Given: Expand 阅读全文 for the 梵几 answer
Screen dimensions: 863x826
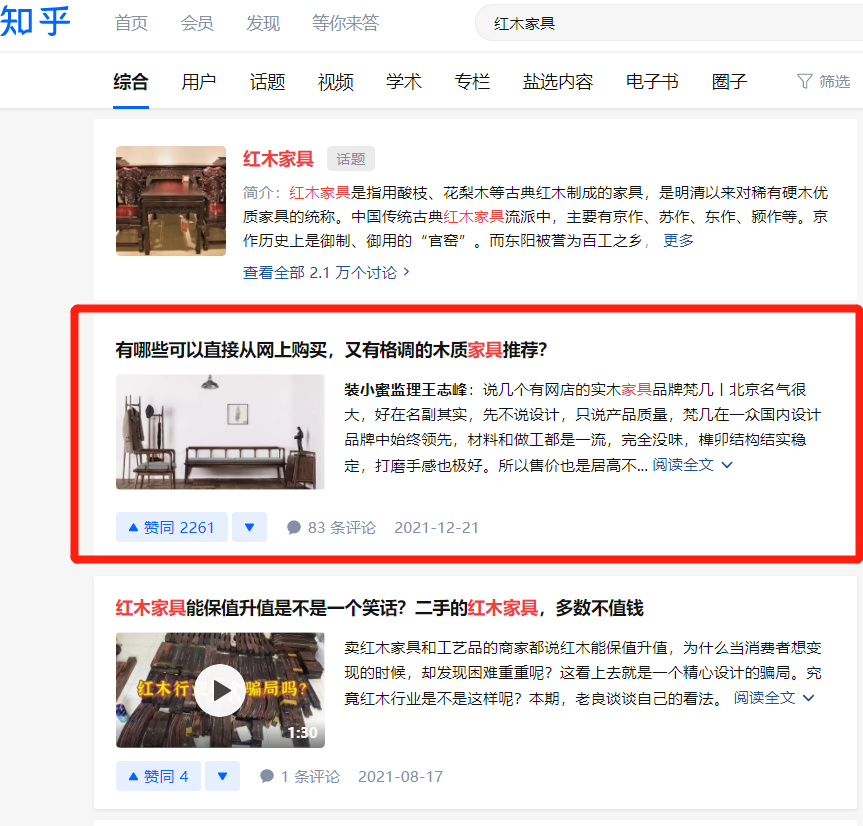Looking at the screenshot, I should (x=692, y=465).
